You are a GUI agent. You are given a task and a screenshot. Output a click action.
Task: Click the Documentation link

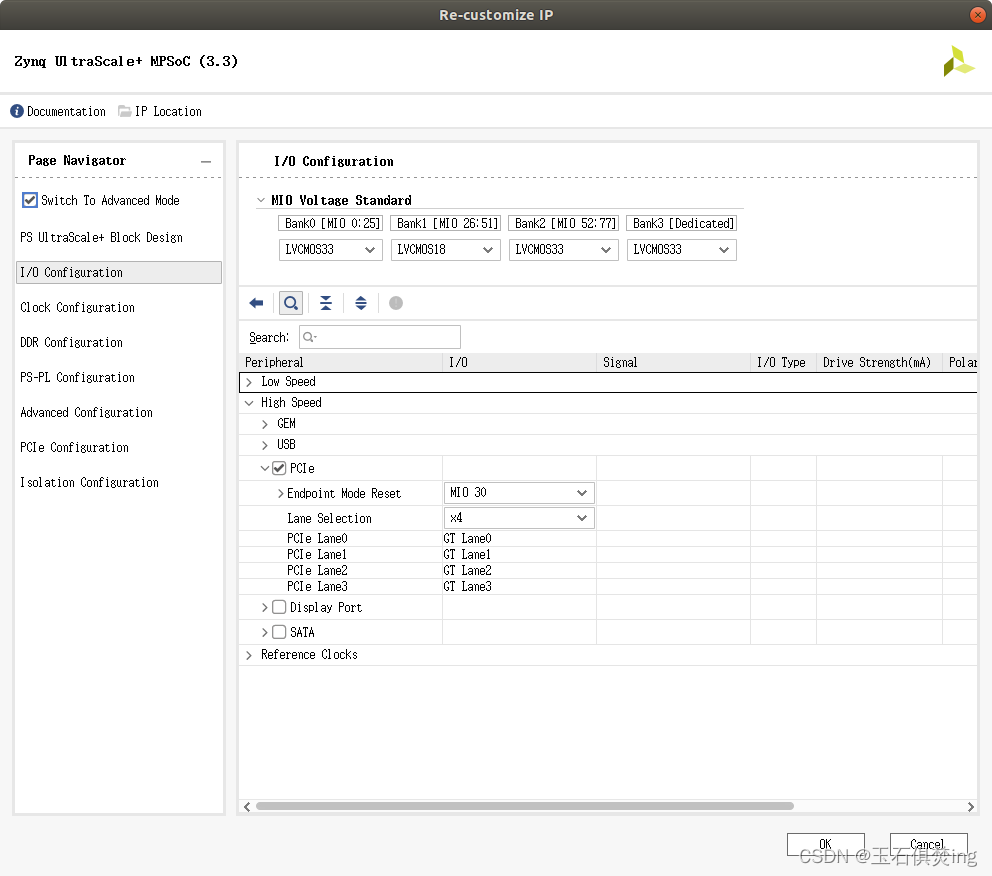point(66,111)
